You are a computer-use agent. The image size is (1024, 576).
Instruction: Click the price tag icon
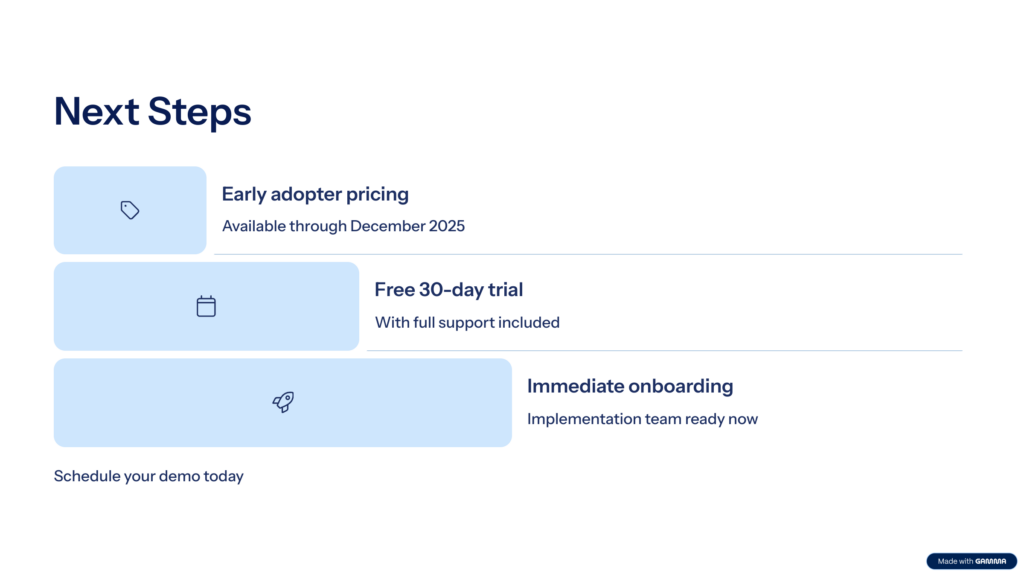pos(130,210)
